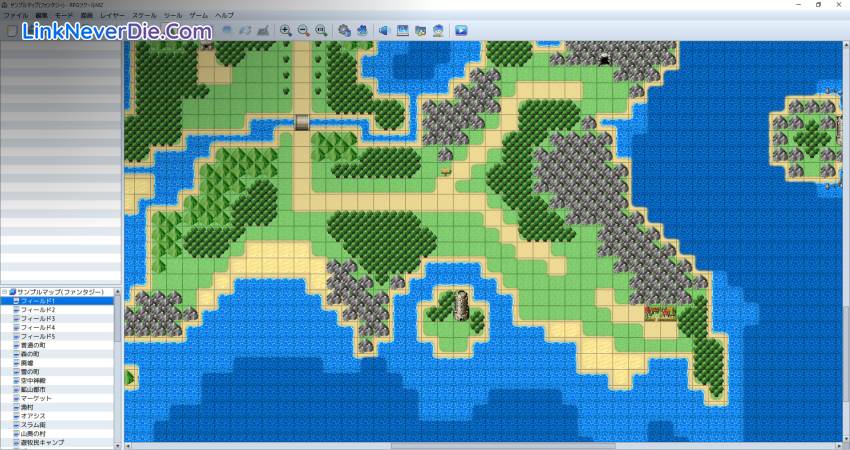This screenshot has height=450, width=850.
Task: Open the Database gear icon
Action: (344, 31)
